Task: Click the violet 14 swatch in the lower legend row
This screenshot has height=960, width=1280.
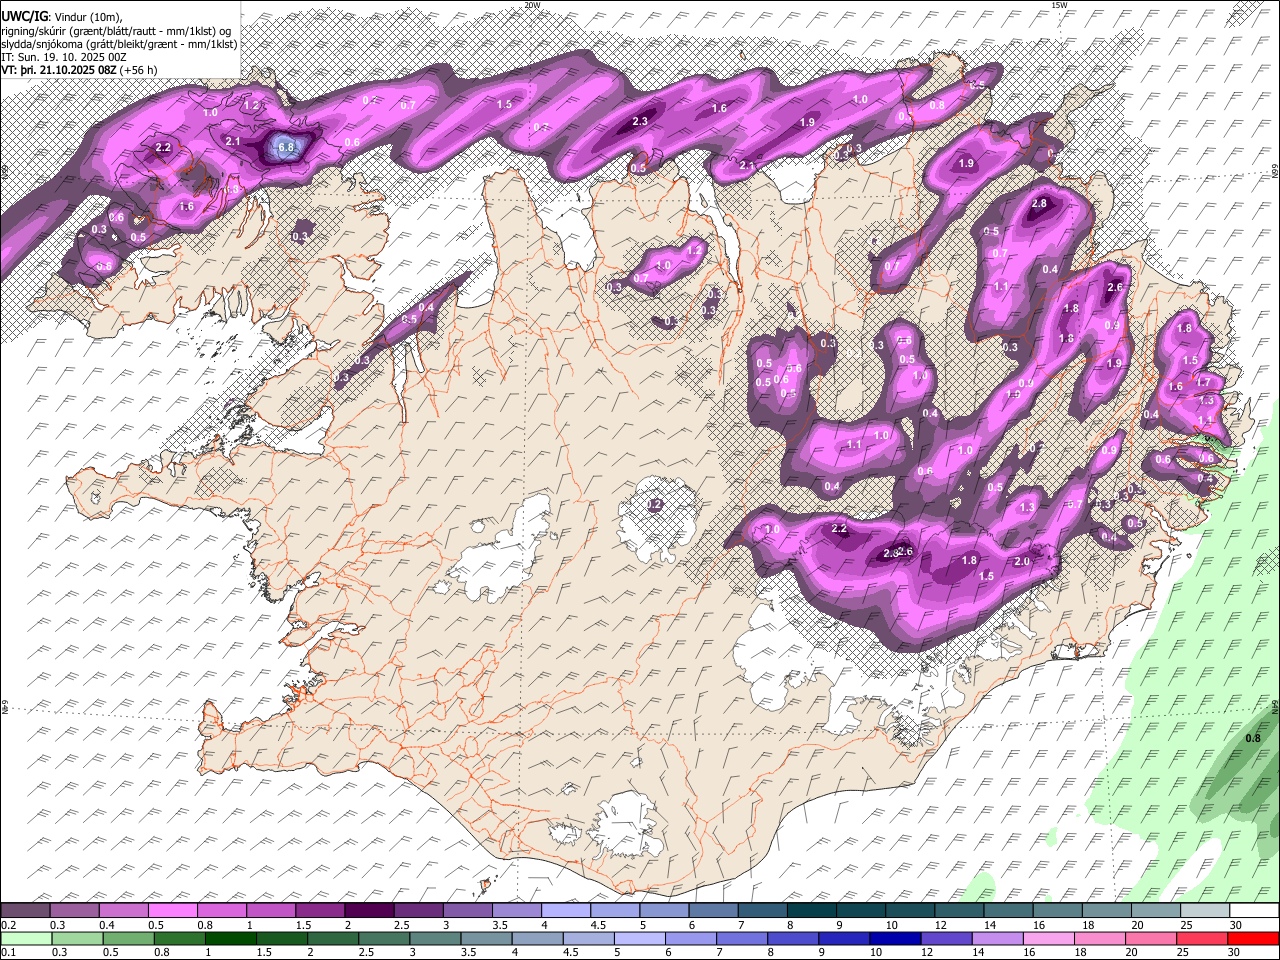Action: click(x=998, y=939)
